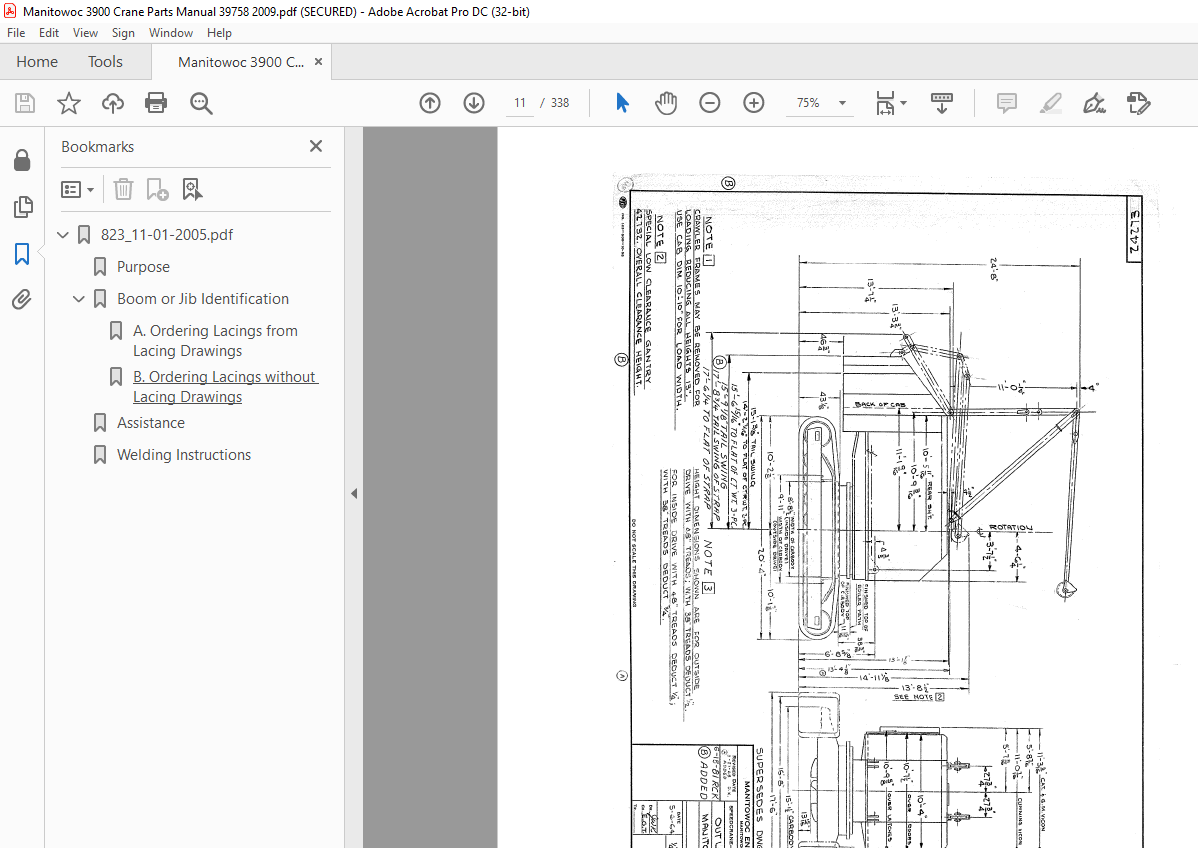View security lock settings in sidebar
This screenshot has height=848, width=1198.
(x=22, y=160)
